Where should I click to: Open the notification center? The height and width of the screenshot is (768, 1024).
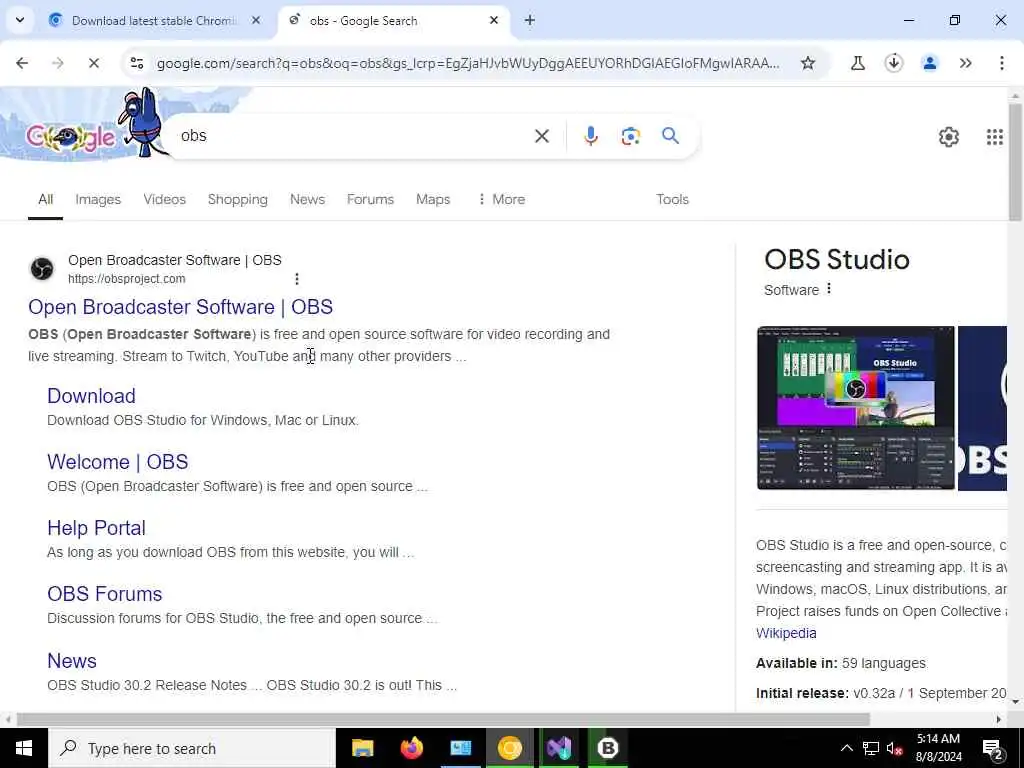pyautogui.click(x=993, y=748)
